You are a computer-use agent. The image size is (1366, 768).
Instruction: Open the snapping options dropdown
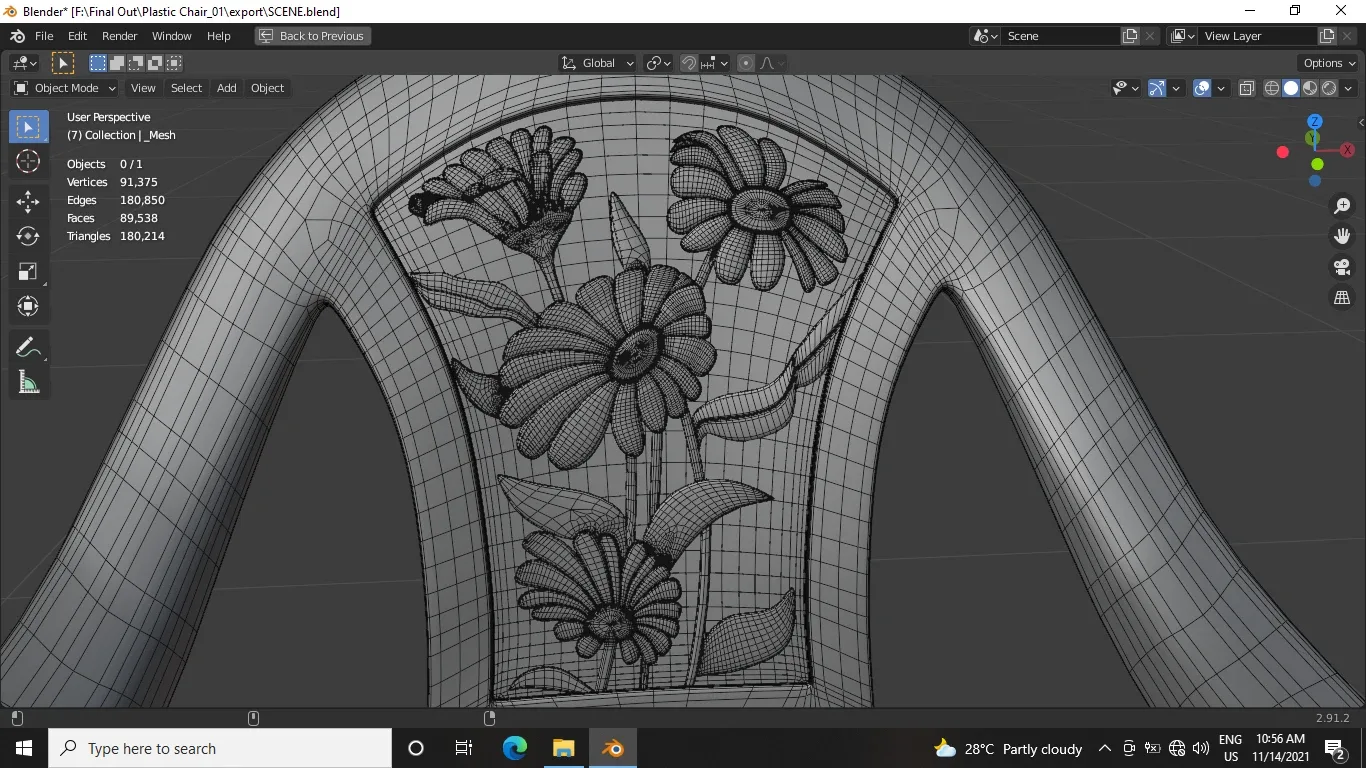tap(714, 63)
